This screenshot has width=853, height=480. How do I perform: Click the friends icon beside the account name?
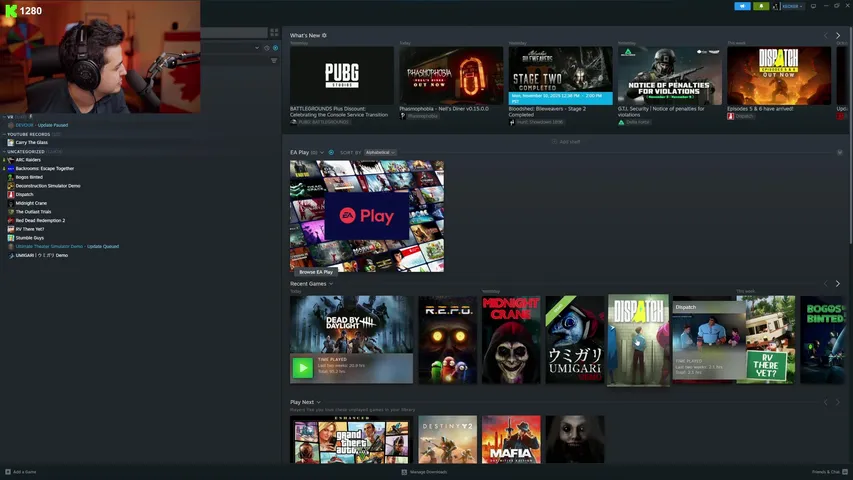(x=775, y=7)
